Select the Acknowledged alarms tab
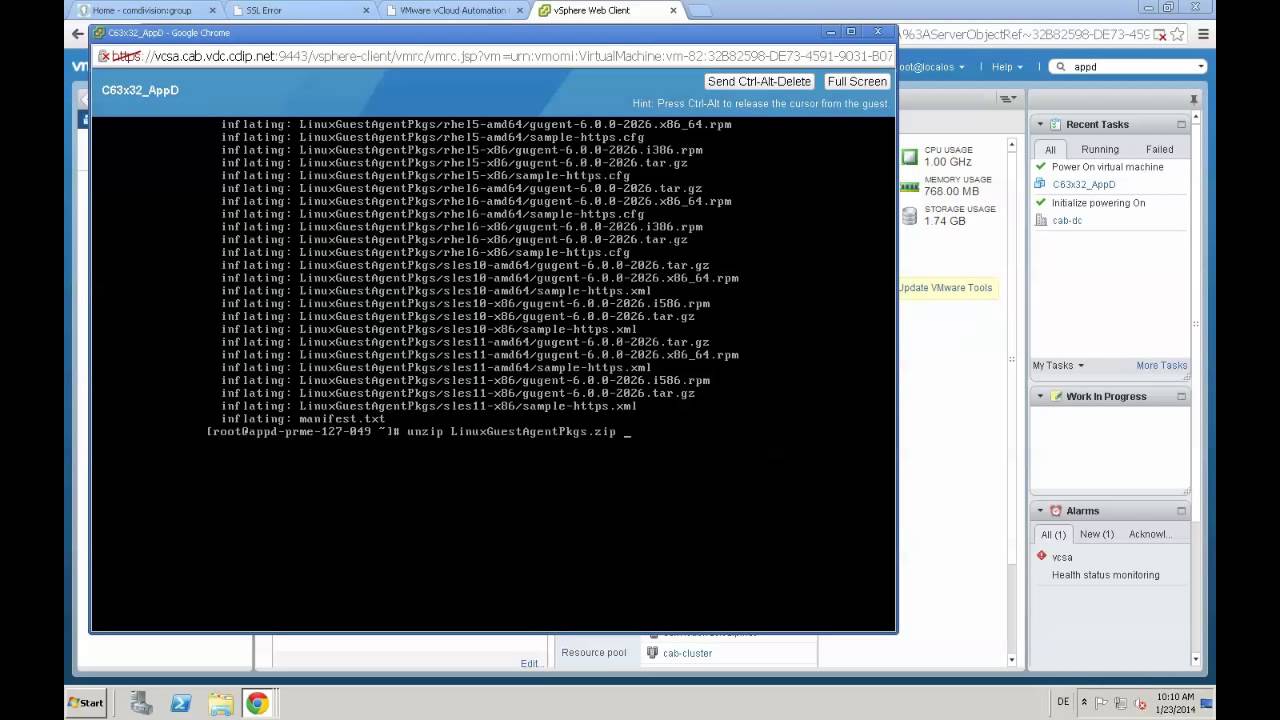This screenshot has width=1280, height=720. 1149,534
